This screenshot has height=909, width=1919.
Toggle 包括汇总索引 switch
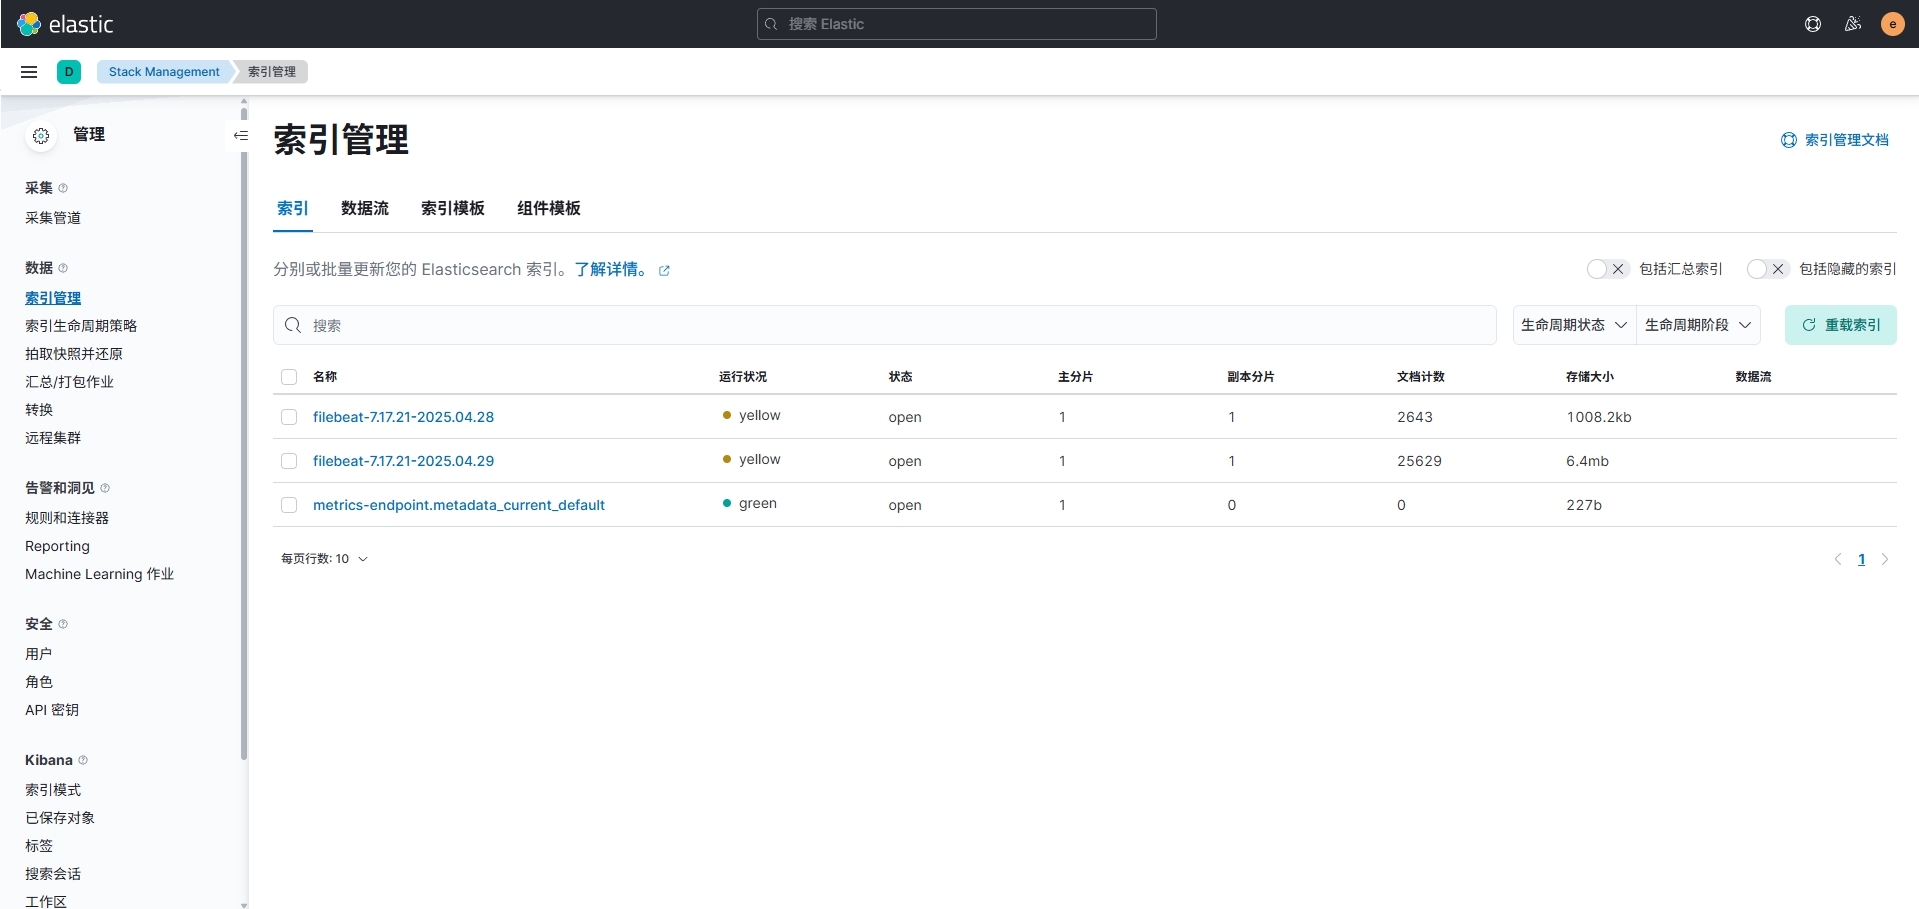point(1607,269)
